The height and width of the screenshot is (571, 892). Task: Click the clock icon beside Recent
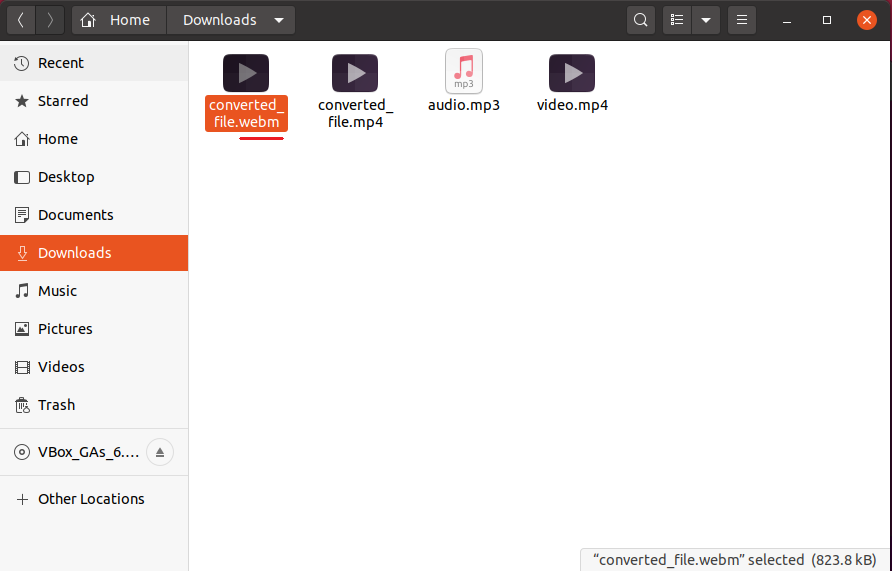(x=22, y=63)
